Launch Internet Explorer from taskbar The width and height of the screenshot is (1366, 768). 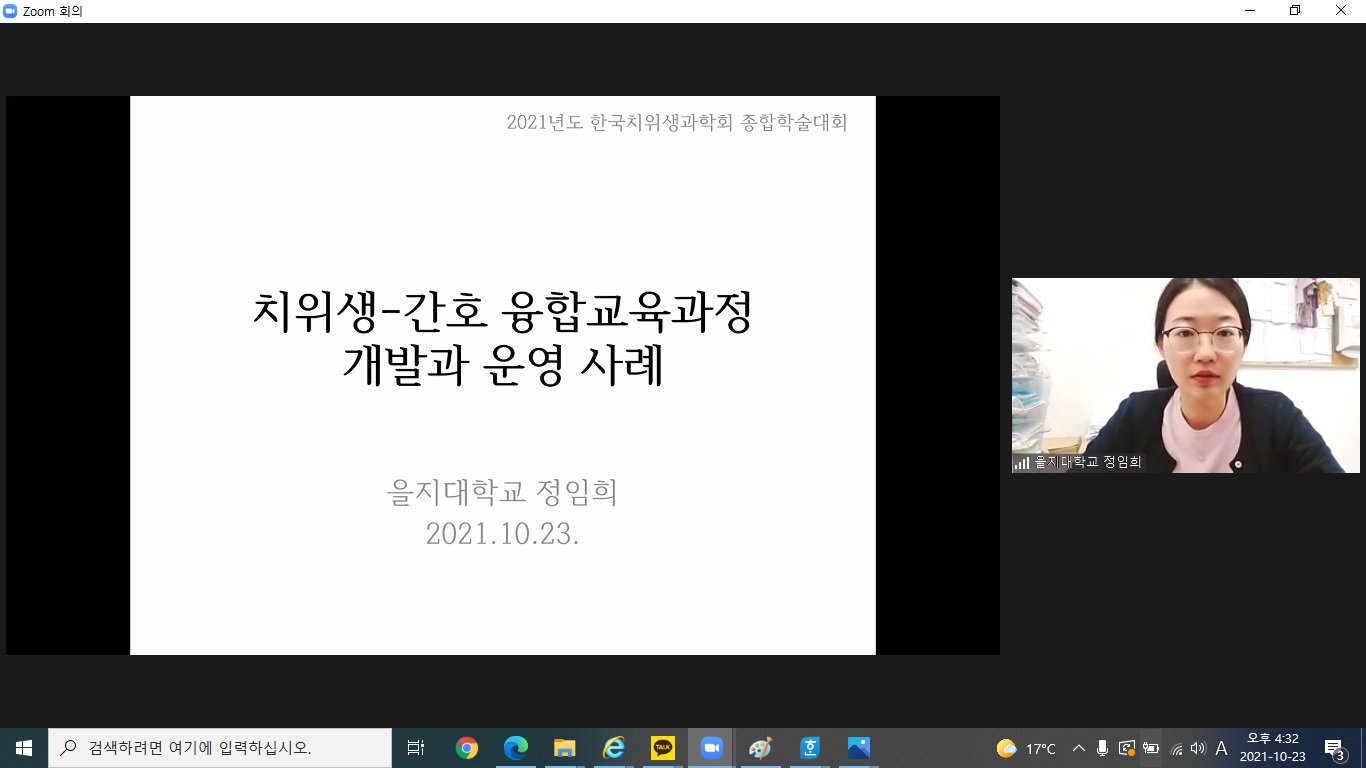pyautogui.click(x=614, y=747)
